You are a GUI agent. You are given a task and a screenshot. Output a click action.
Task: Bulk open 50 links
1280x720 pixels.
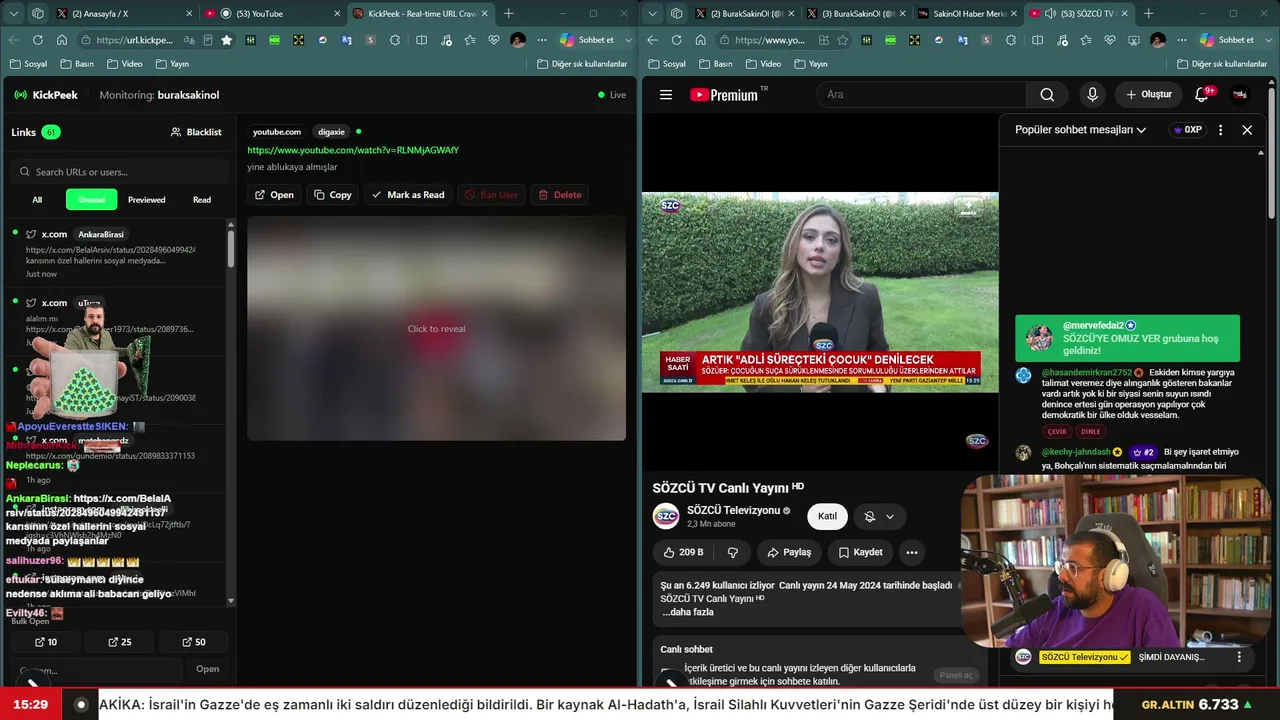click(x=194, y=642)
